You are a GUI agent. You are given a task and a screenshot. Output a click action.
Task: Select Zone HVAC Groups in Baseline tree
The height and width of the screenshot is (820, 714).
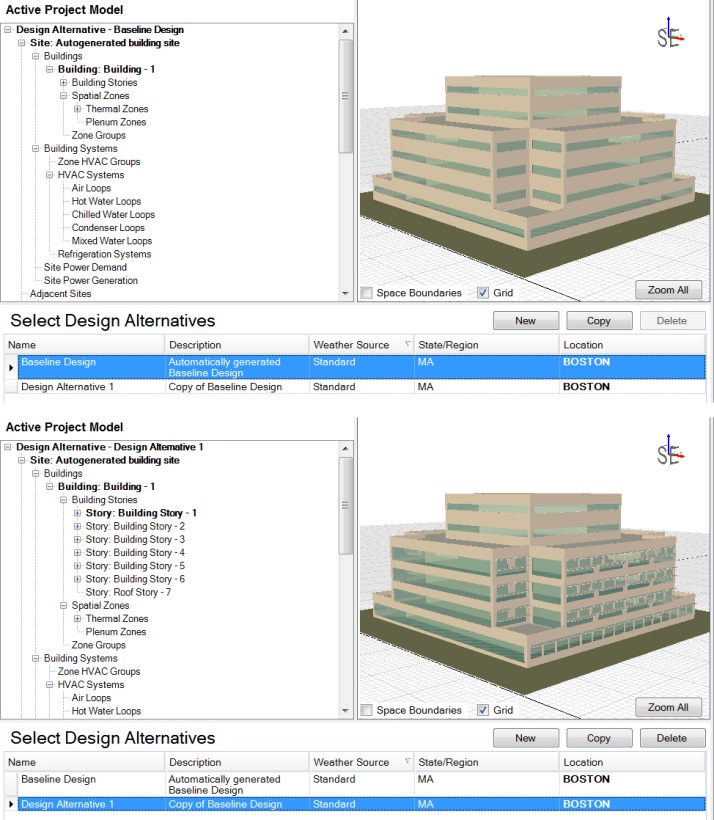coord(99,162)
